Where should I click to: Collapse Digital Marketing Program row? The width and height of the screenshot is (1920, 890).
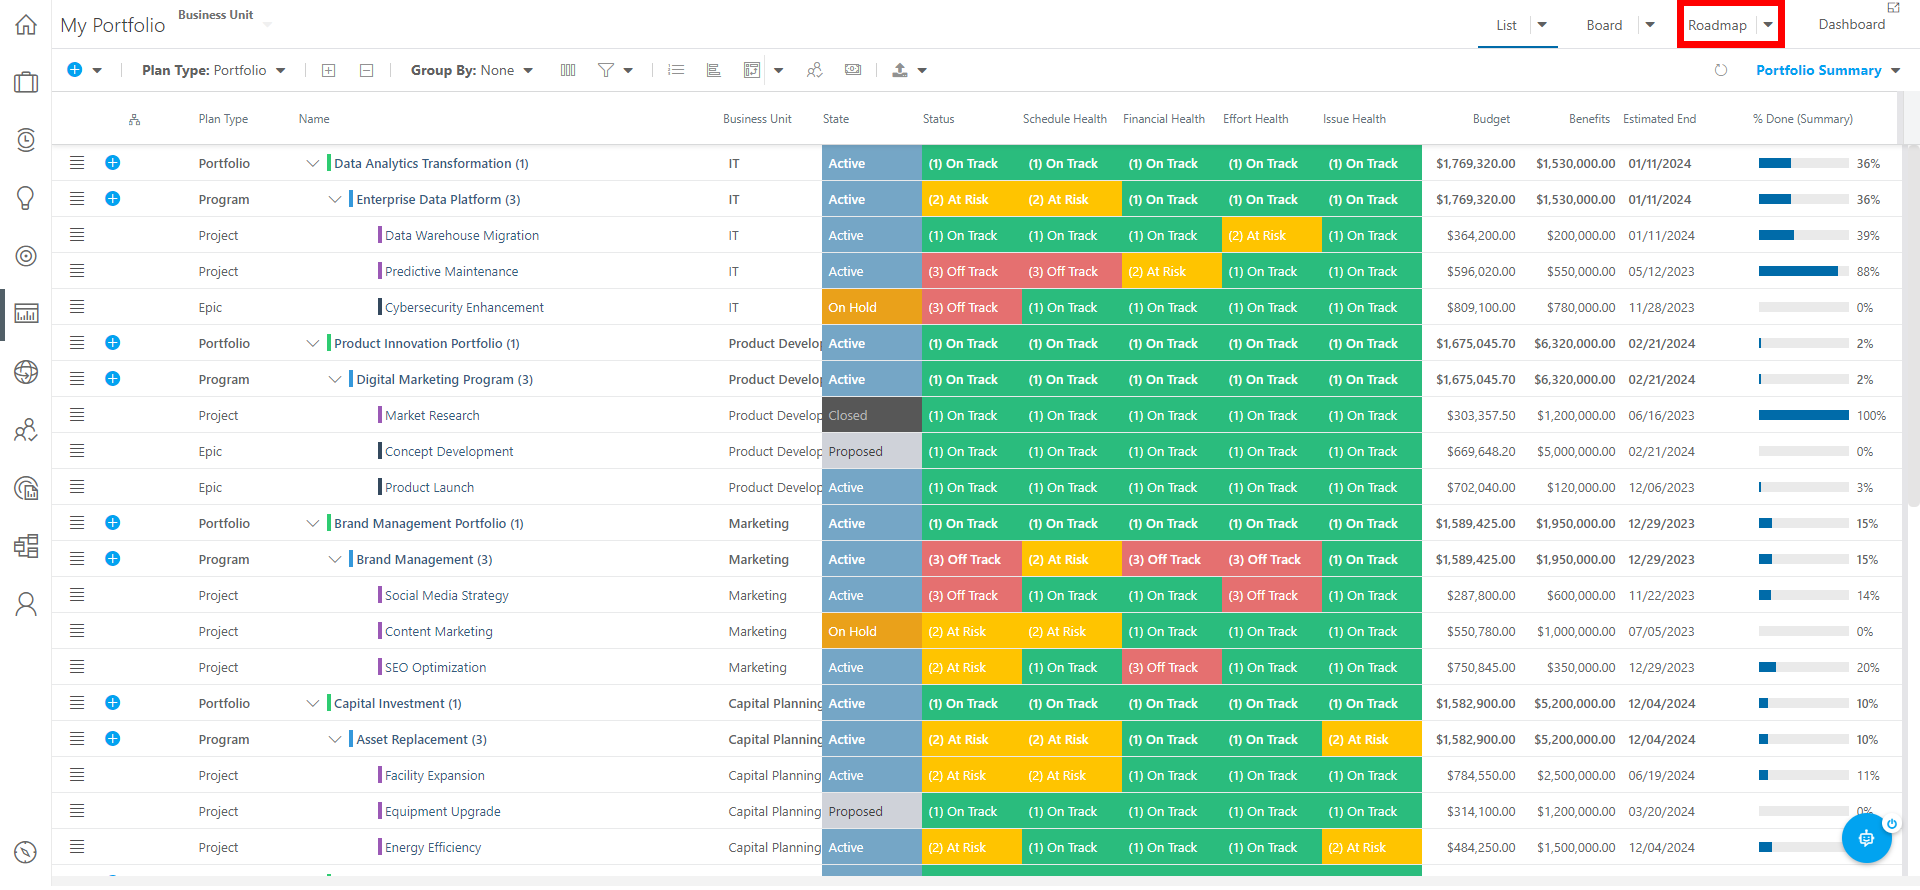(335, 379)
